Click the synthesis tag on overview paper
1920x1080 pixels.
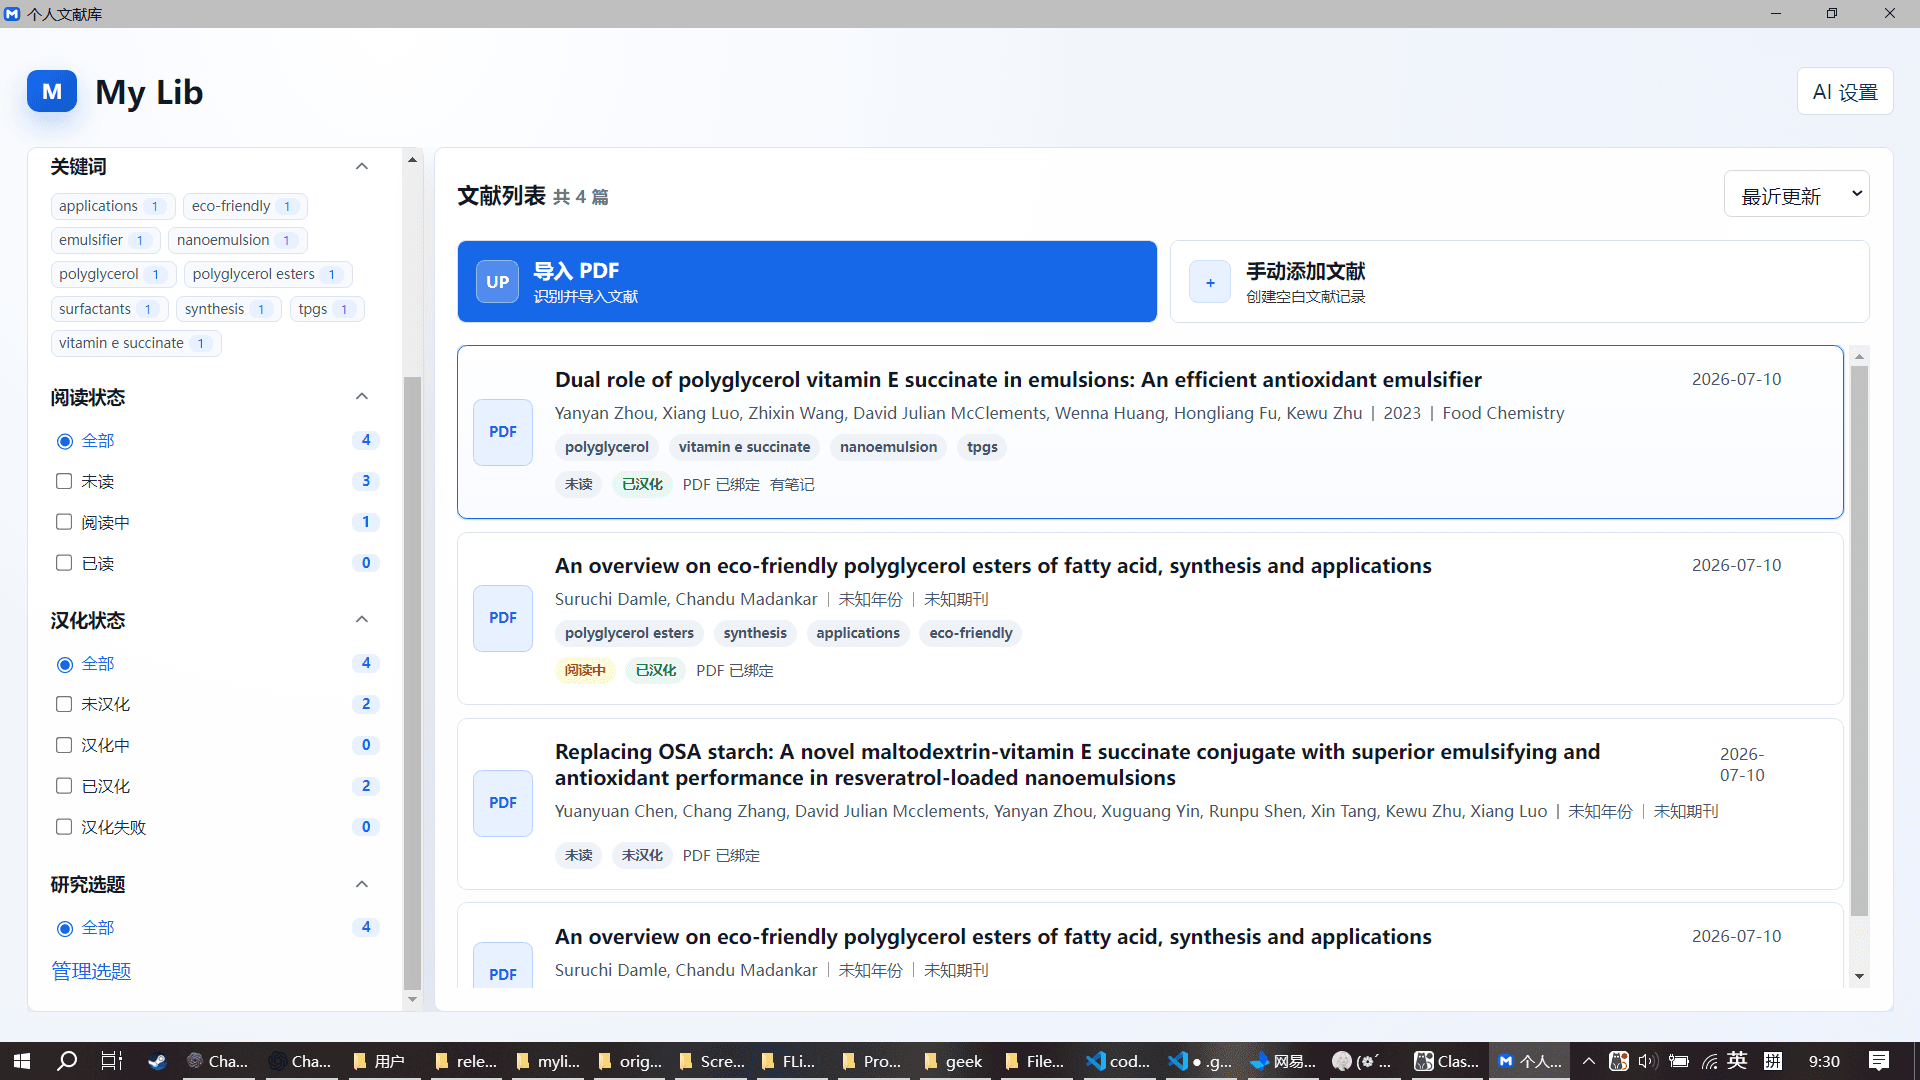[x=755, y=633]
